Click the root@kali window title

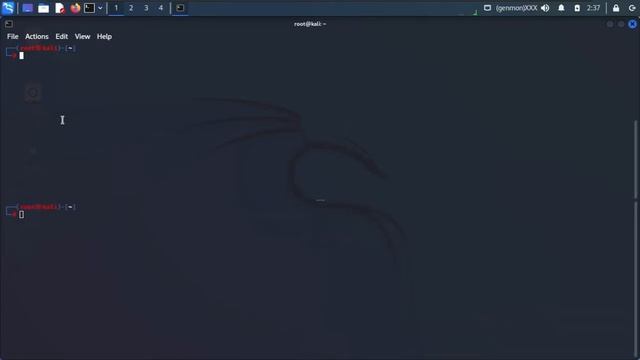coord(310,24)
